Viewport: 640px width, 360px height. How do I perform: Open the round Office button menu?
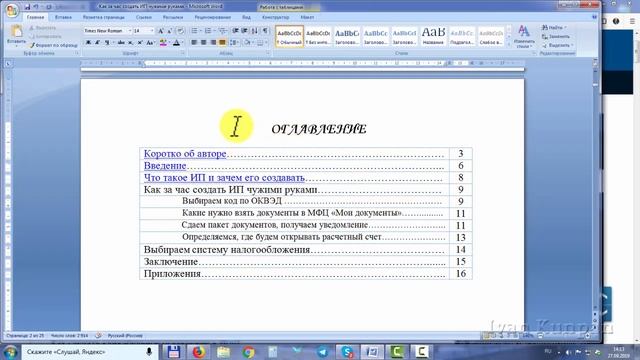point(12,10)
